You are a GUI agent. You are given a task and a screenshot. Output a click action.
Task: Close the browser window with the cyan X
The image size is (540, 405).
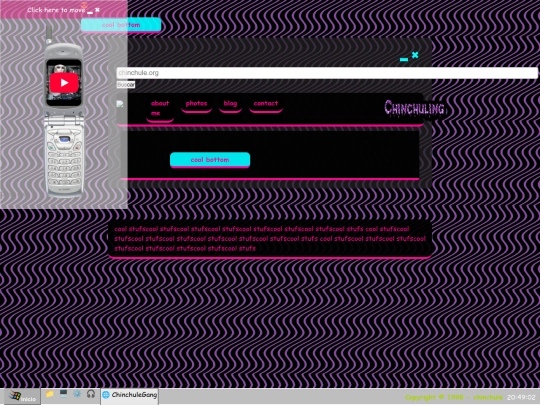[x=415, y=55]
